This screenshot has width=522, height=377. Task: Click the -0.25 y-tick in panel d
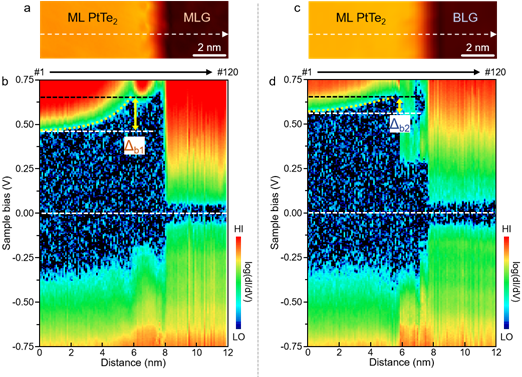291,258
